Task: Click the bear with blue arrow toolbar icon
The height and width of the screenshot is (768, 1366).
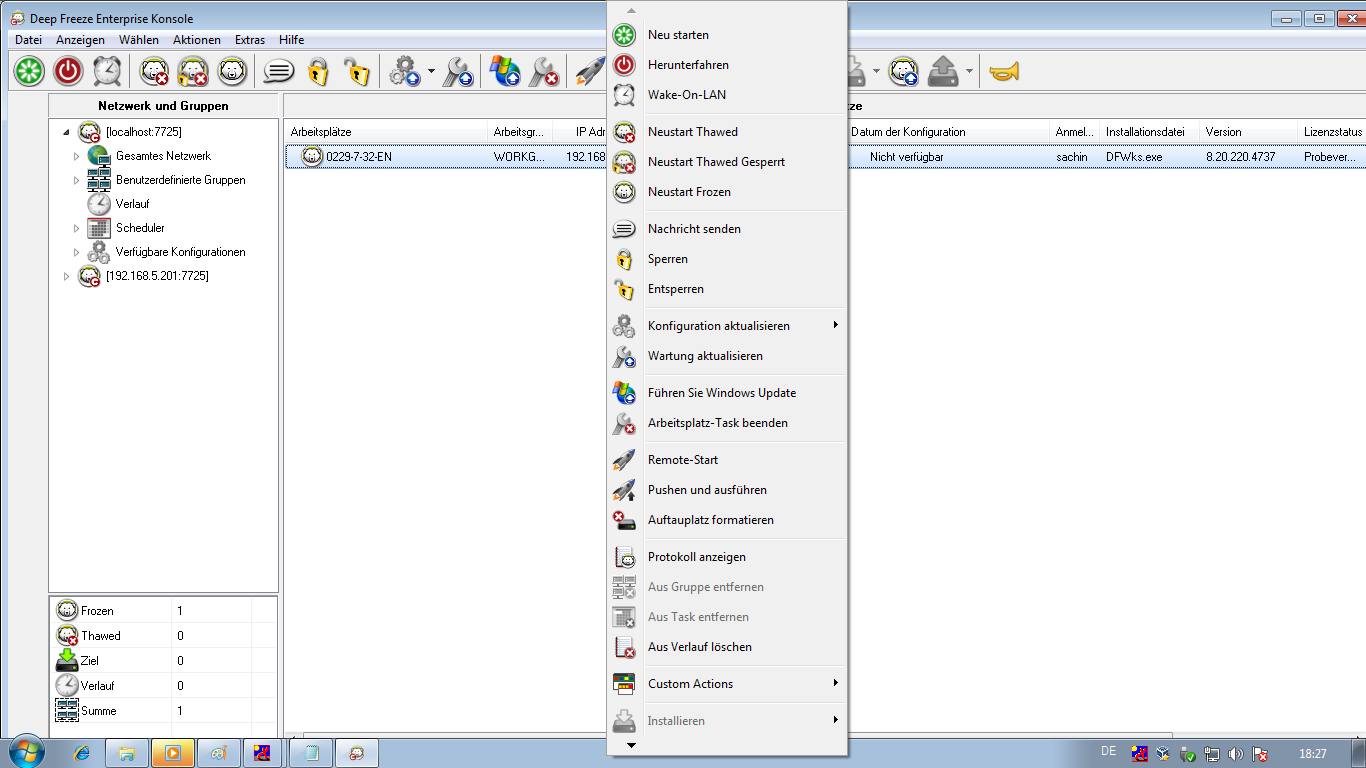Action: [x=904, y=71]
